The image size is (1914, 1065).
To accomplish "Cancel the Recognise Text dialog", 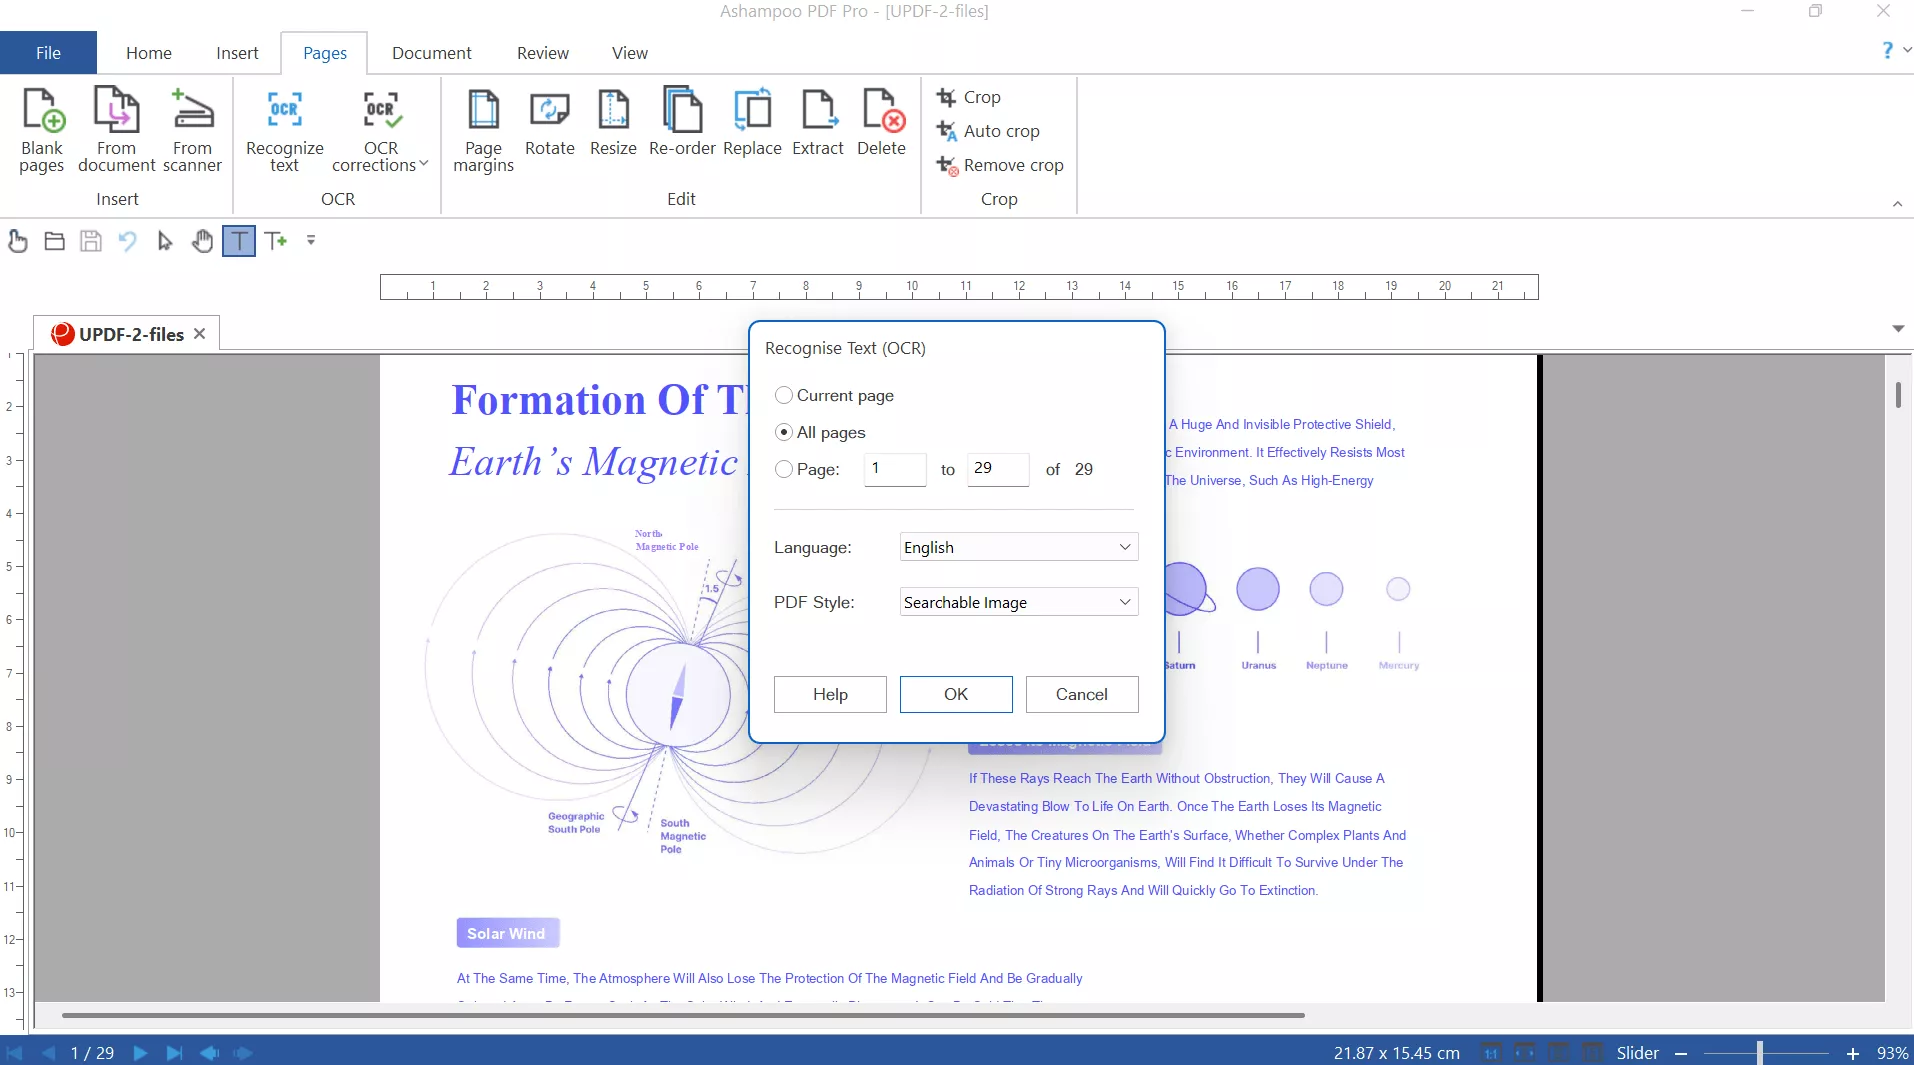I will 1082,694.
